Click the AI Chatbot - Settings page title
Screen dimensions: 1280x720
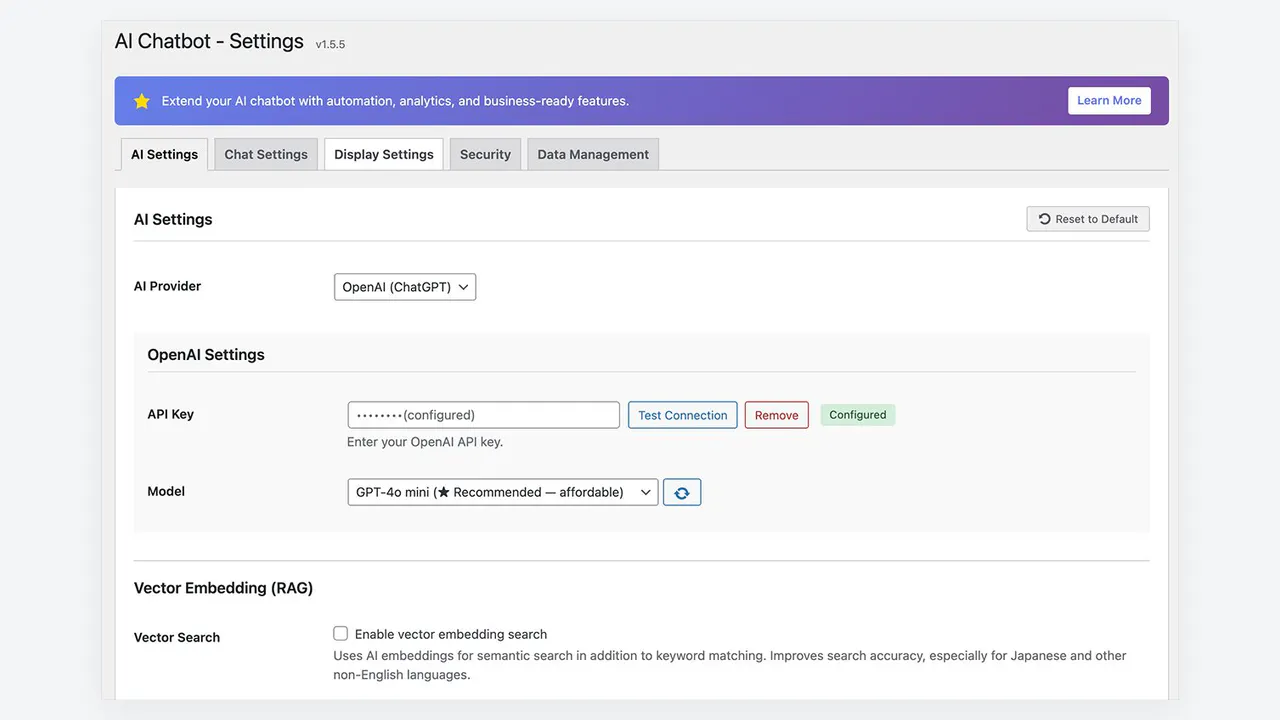coord(209,41)
